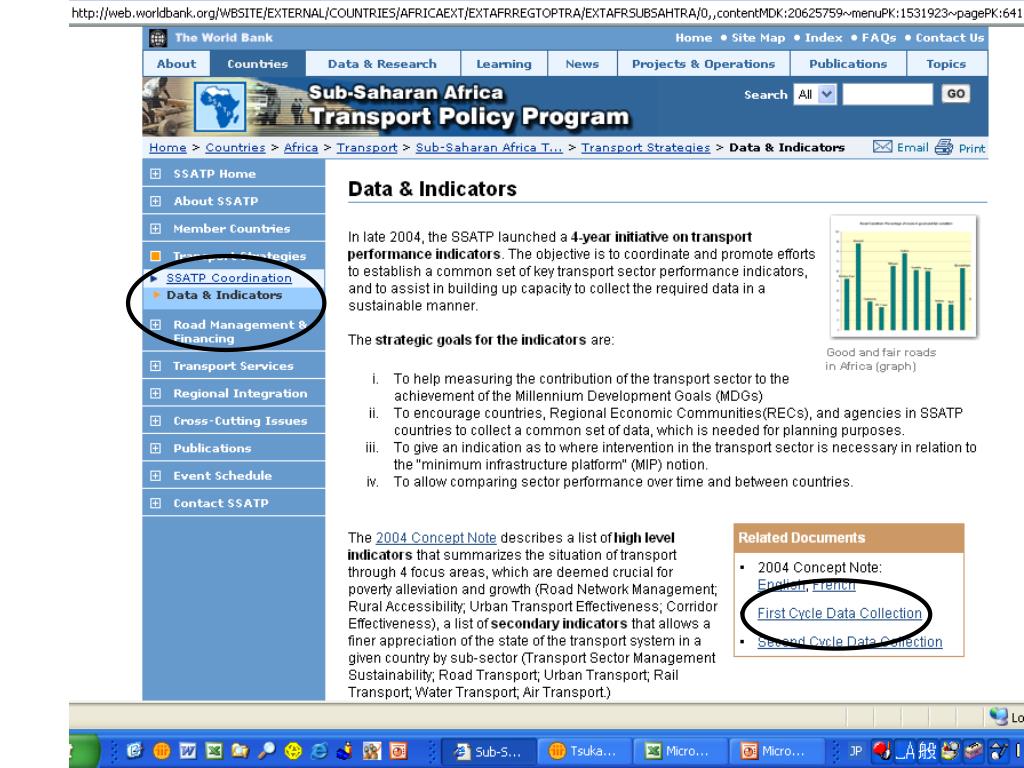This screenshot has width=1024, height=768.
Task: Open the Data & Research tab
Action: (383, 64)
